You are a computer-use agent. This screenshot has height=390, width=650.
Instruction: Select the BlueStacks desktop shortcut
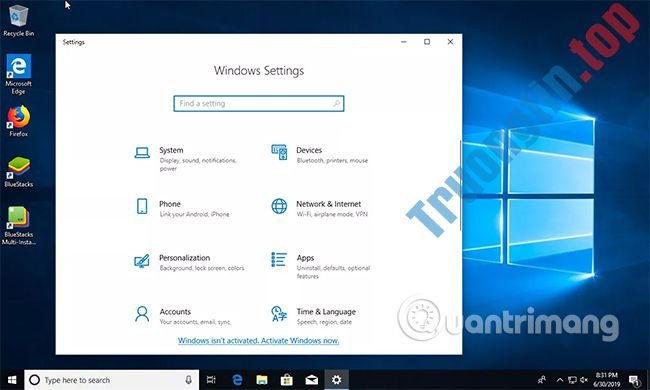click(x=18, y=172)
